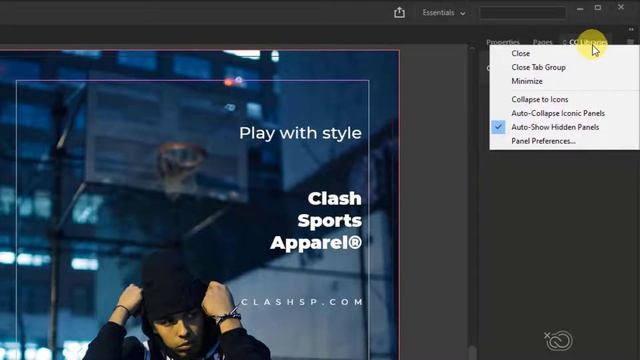Click the panel dock collapse arrows

click(631, 29)
